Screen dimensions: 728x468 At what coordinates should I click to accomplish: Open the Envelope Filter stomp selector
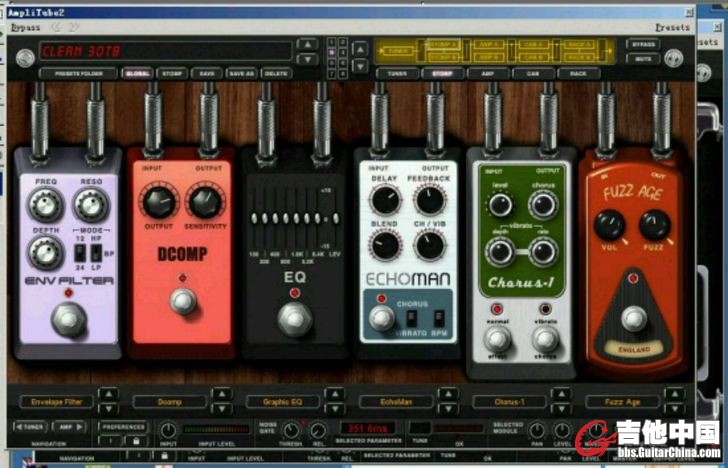56,402
